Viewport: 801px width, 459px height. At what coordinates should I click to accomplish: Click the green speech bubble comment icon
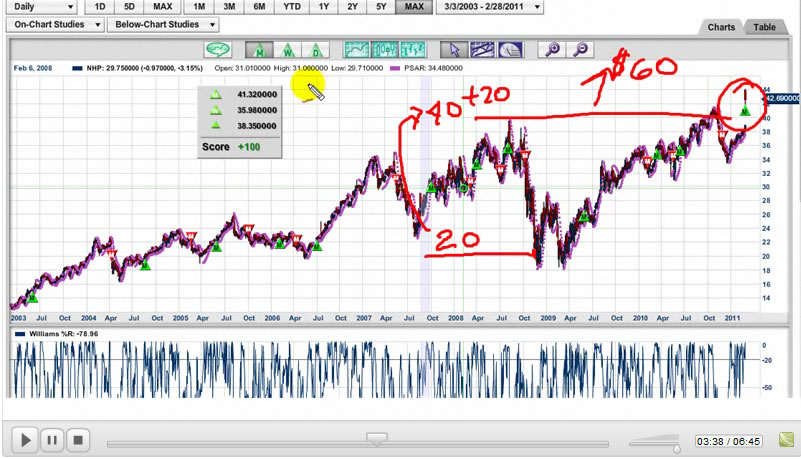[218, 50]
